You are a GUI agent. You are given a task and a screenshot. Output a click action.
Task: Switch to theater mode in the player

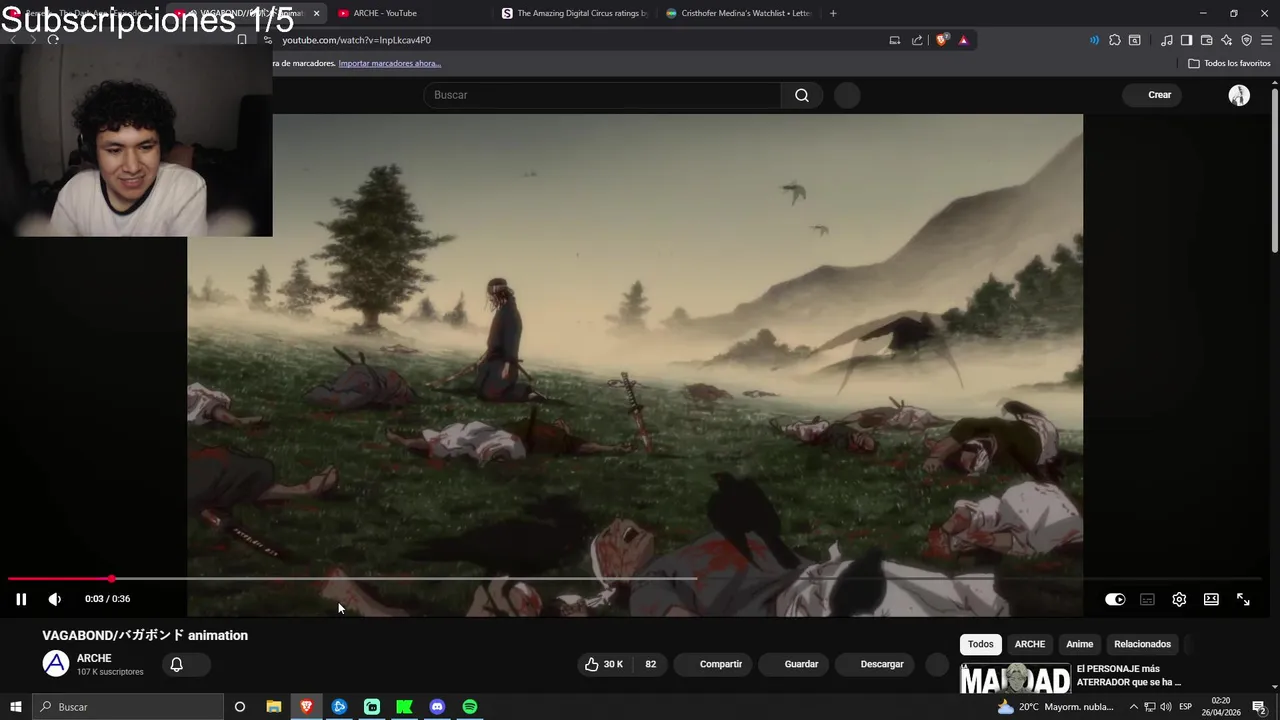(1211, 599)
